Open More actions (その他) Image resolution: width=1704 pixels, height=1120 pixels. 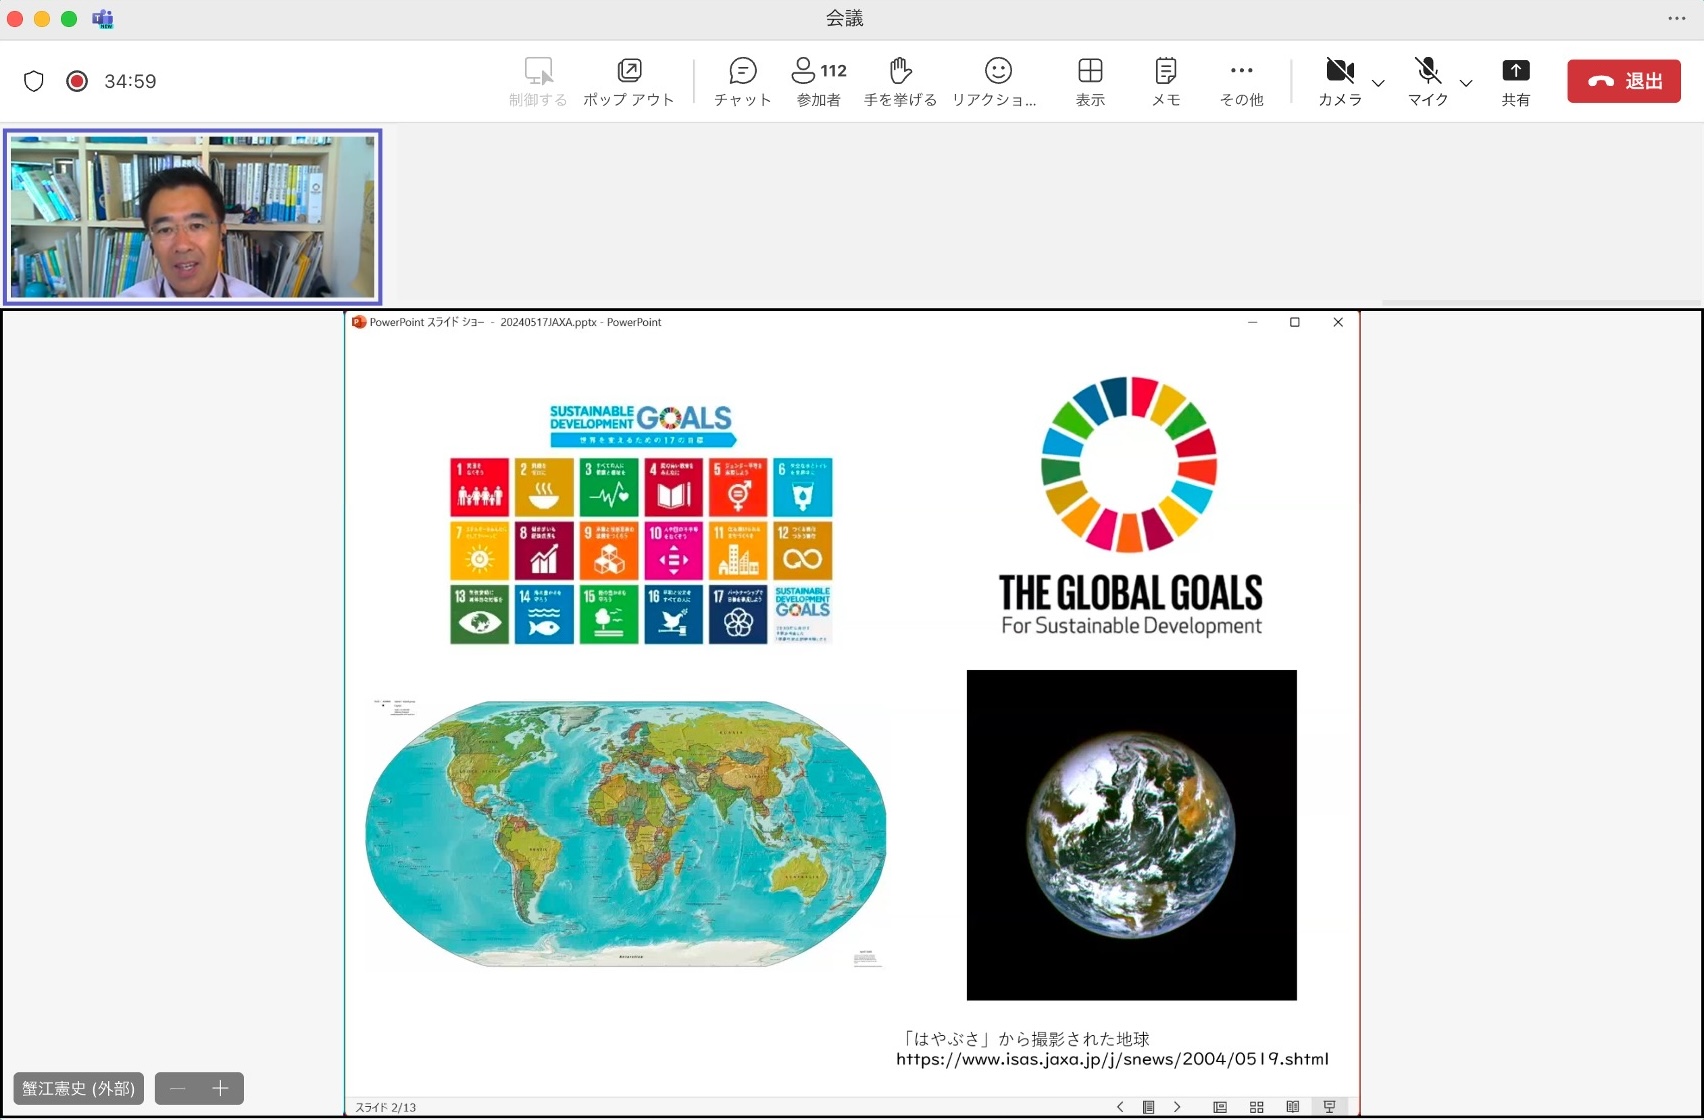(x=1242, y=81)
